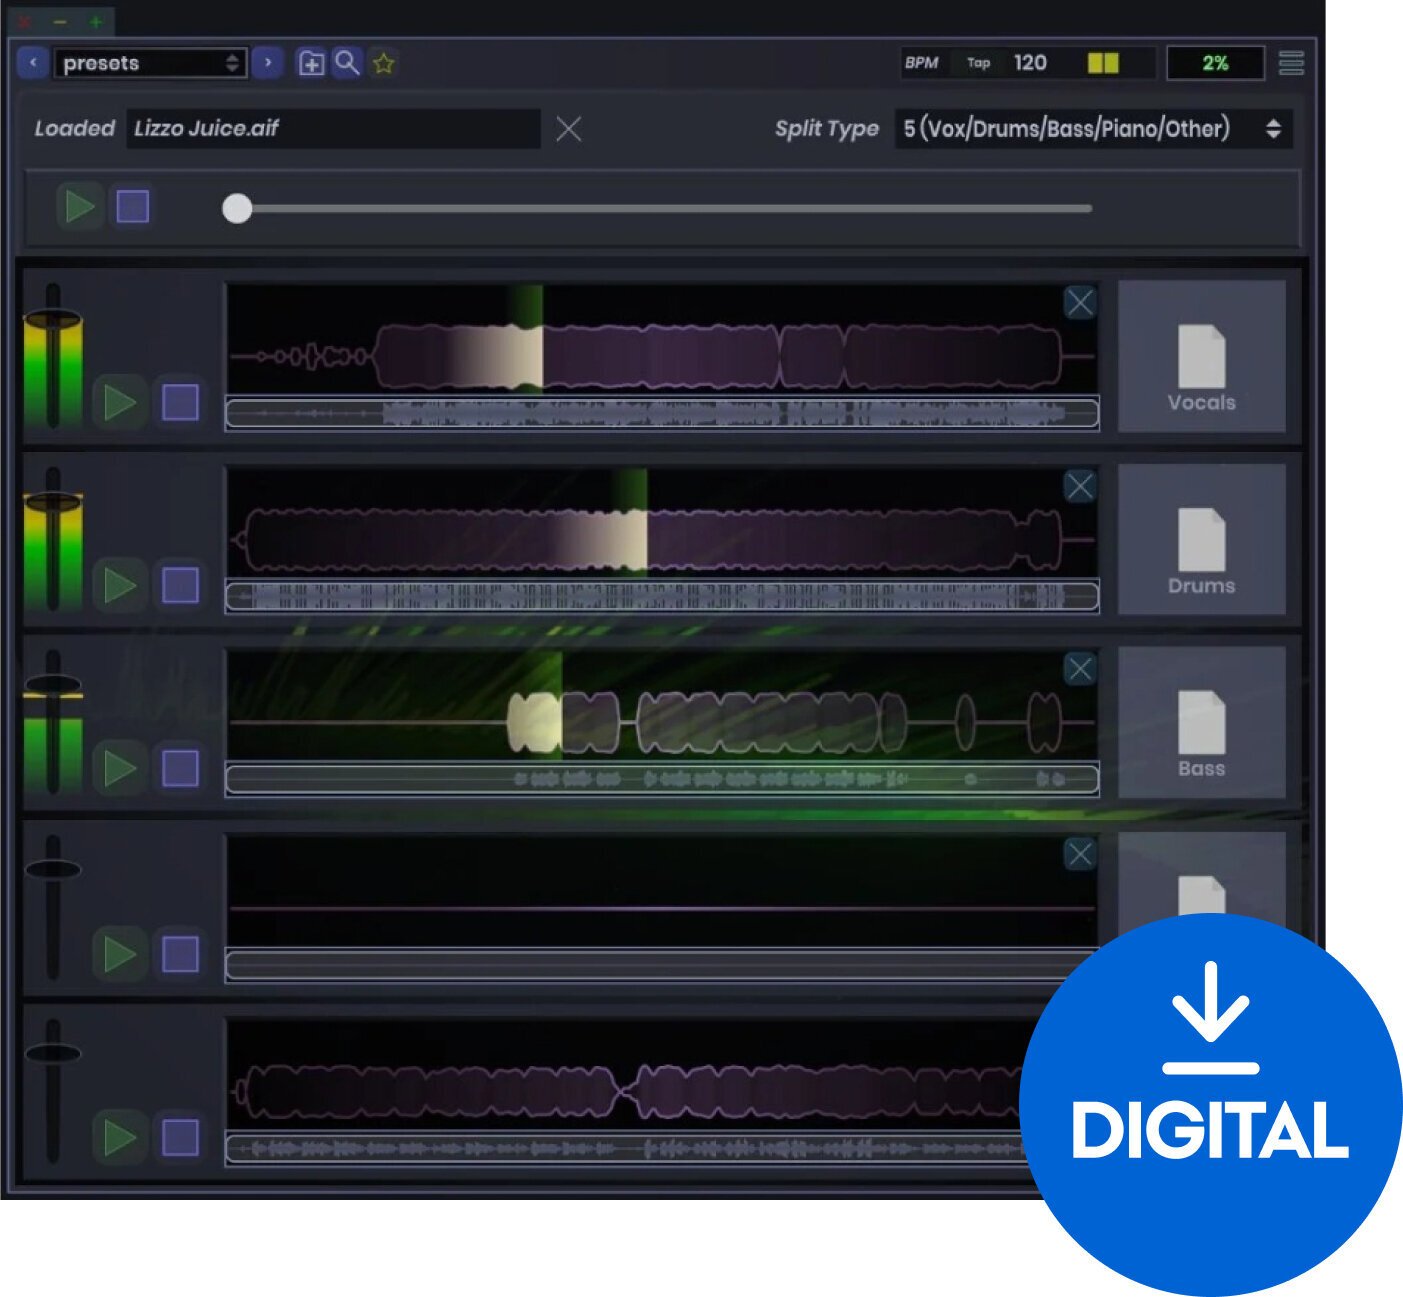This screenshot has width=1403, height=1297.
Task: Remove the fourth stem with X
Action: pyautogui.click(x=1080, y=854)
